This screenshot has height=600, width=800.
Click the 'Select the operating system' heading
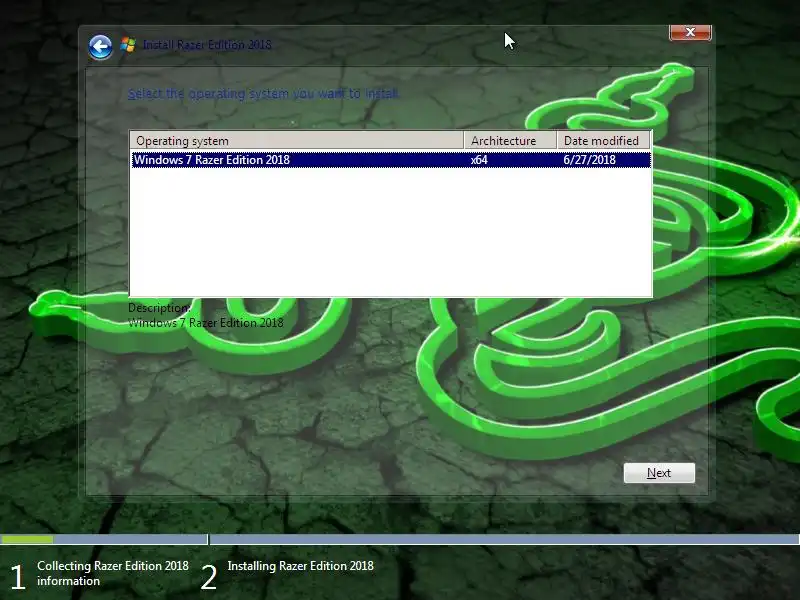tap(264, 94)
